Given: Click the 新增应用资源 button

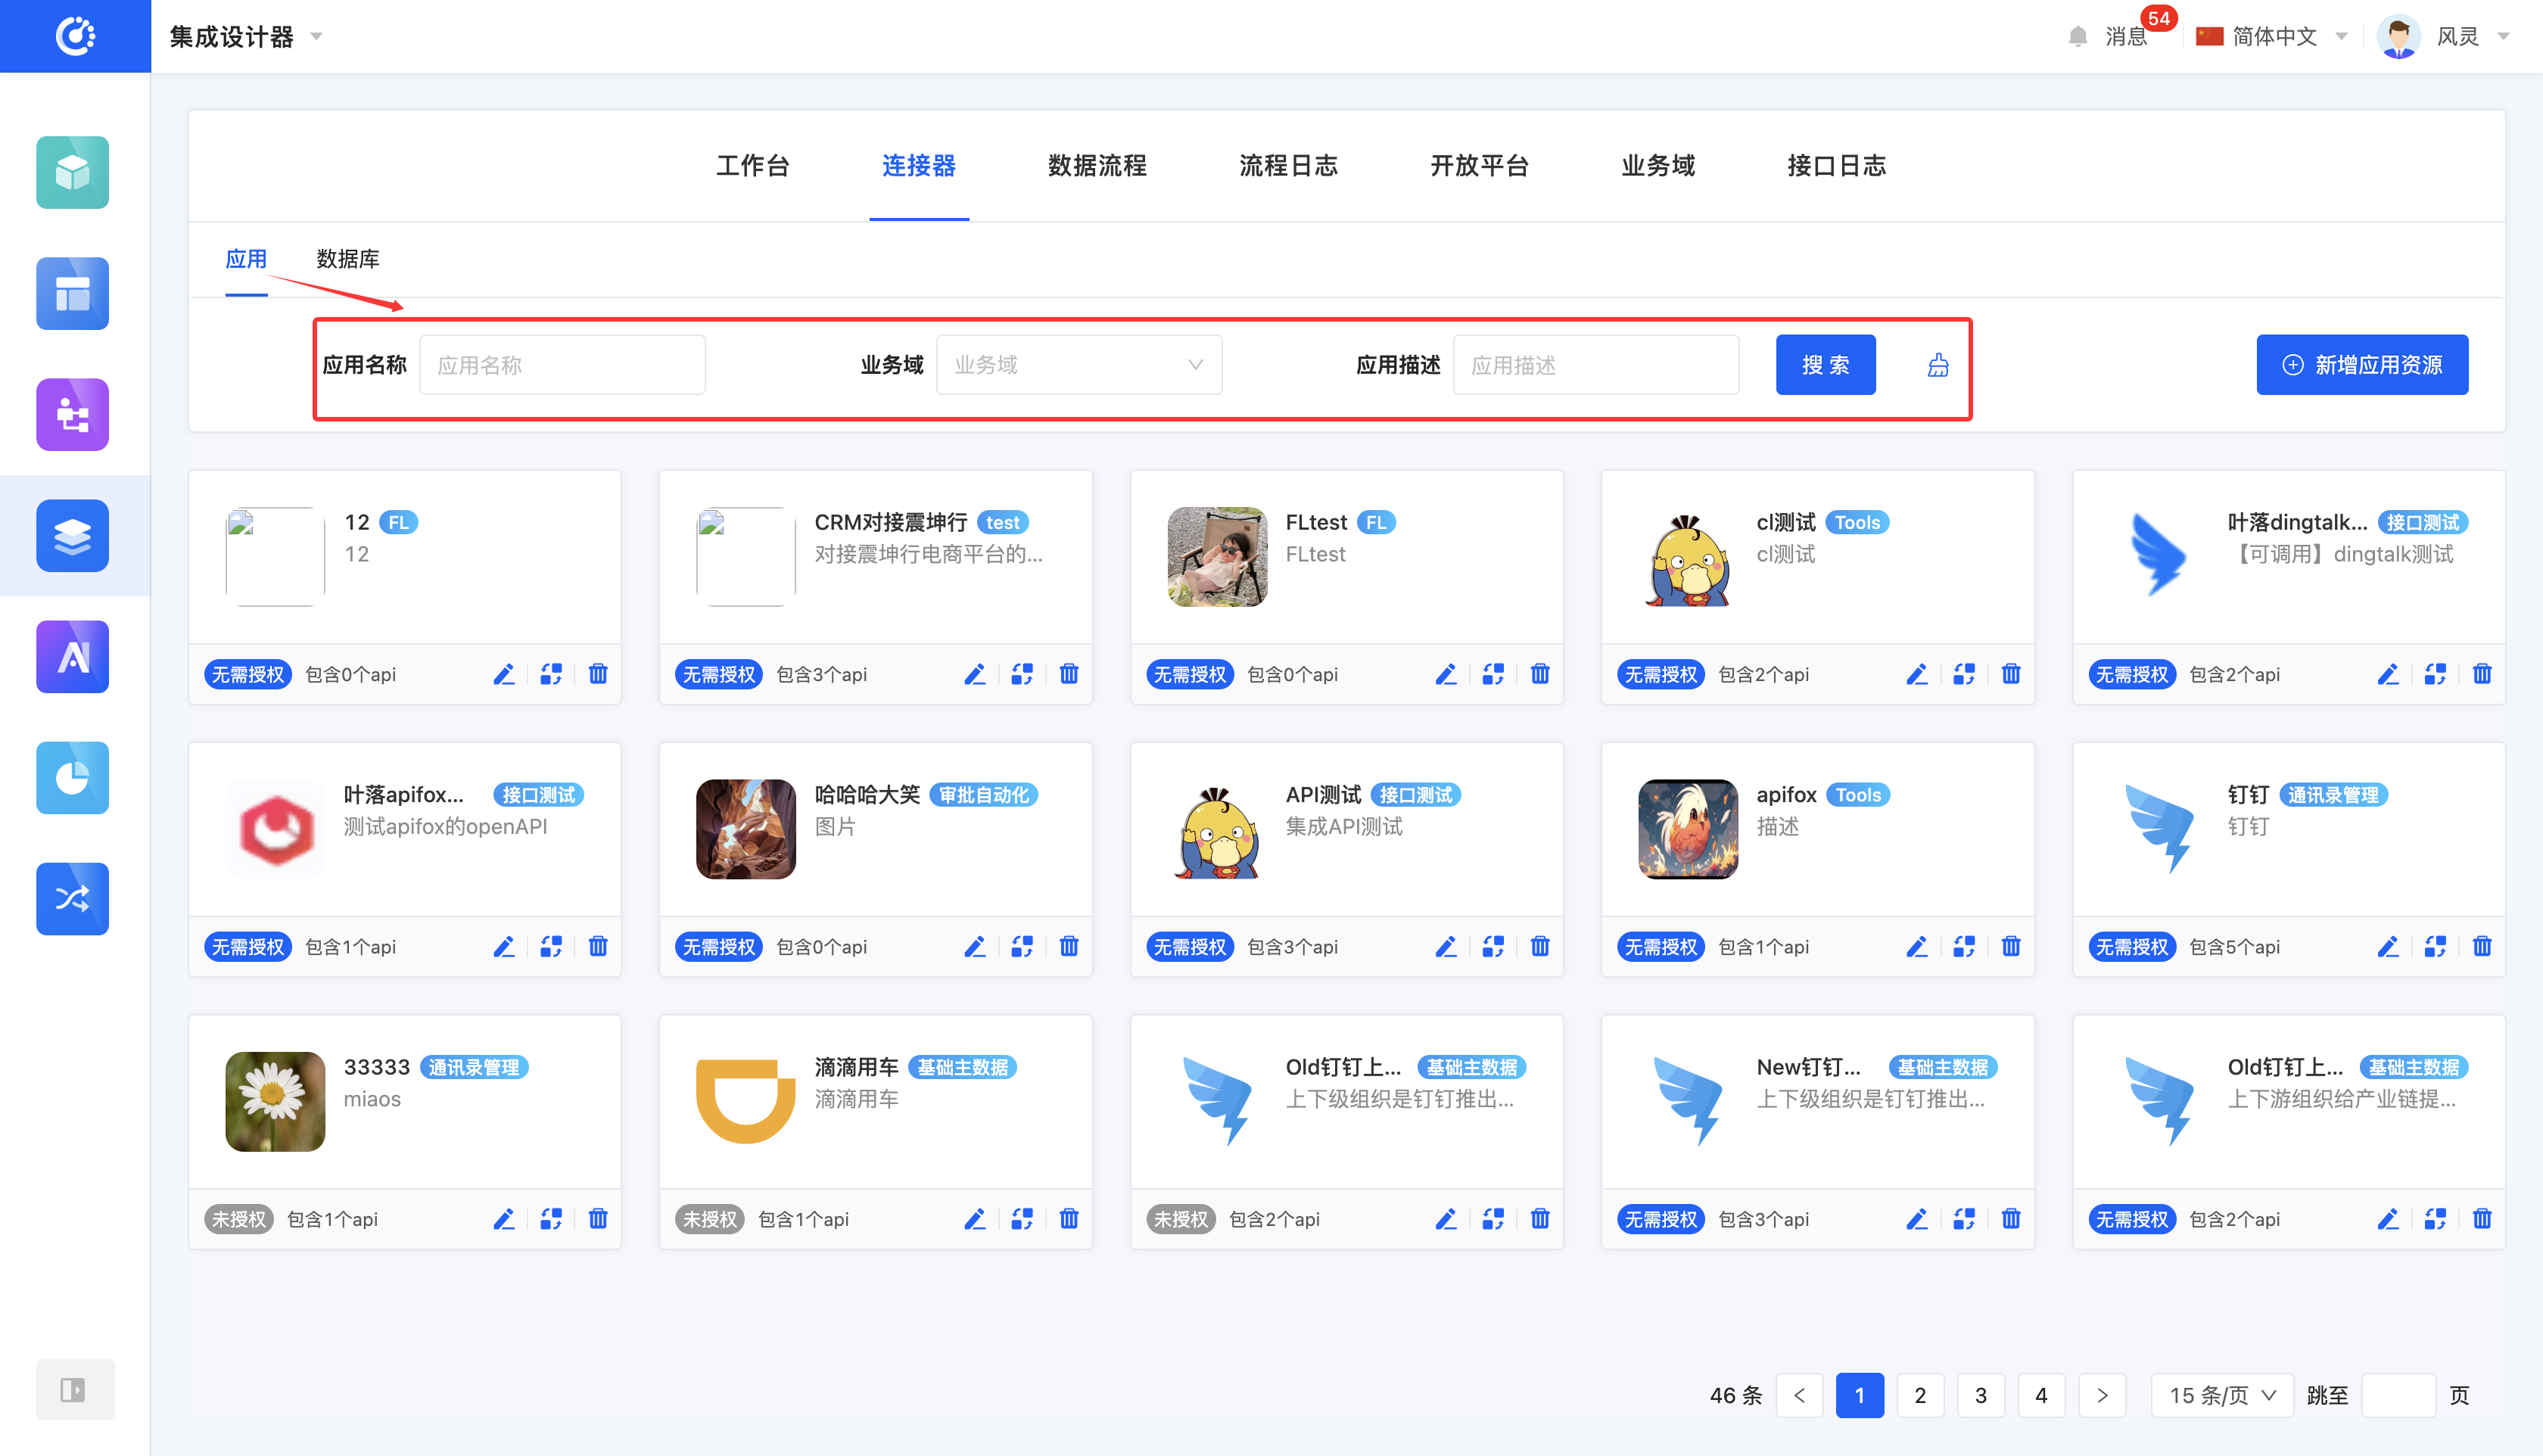Looking at the screenshot, I should point(2363,364).
